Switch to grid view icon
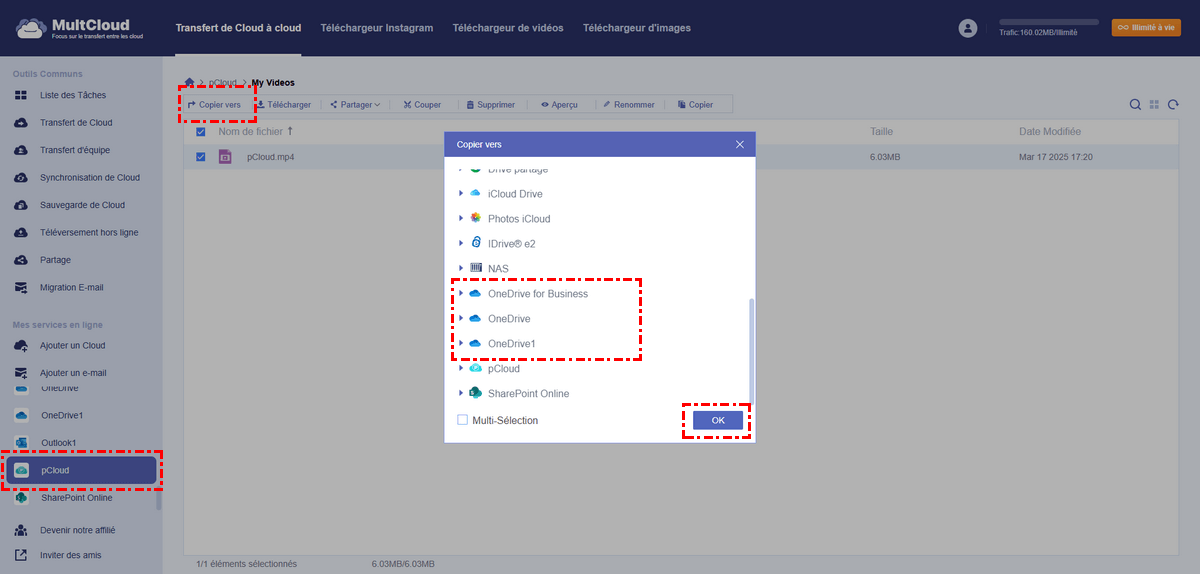Viewport: 1200px width, 574px height. point(1154,104)
